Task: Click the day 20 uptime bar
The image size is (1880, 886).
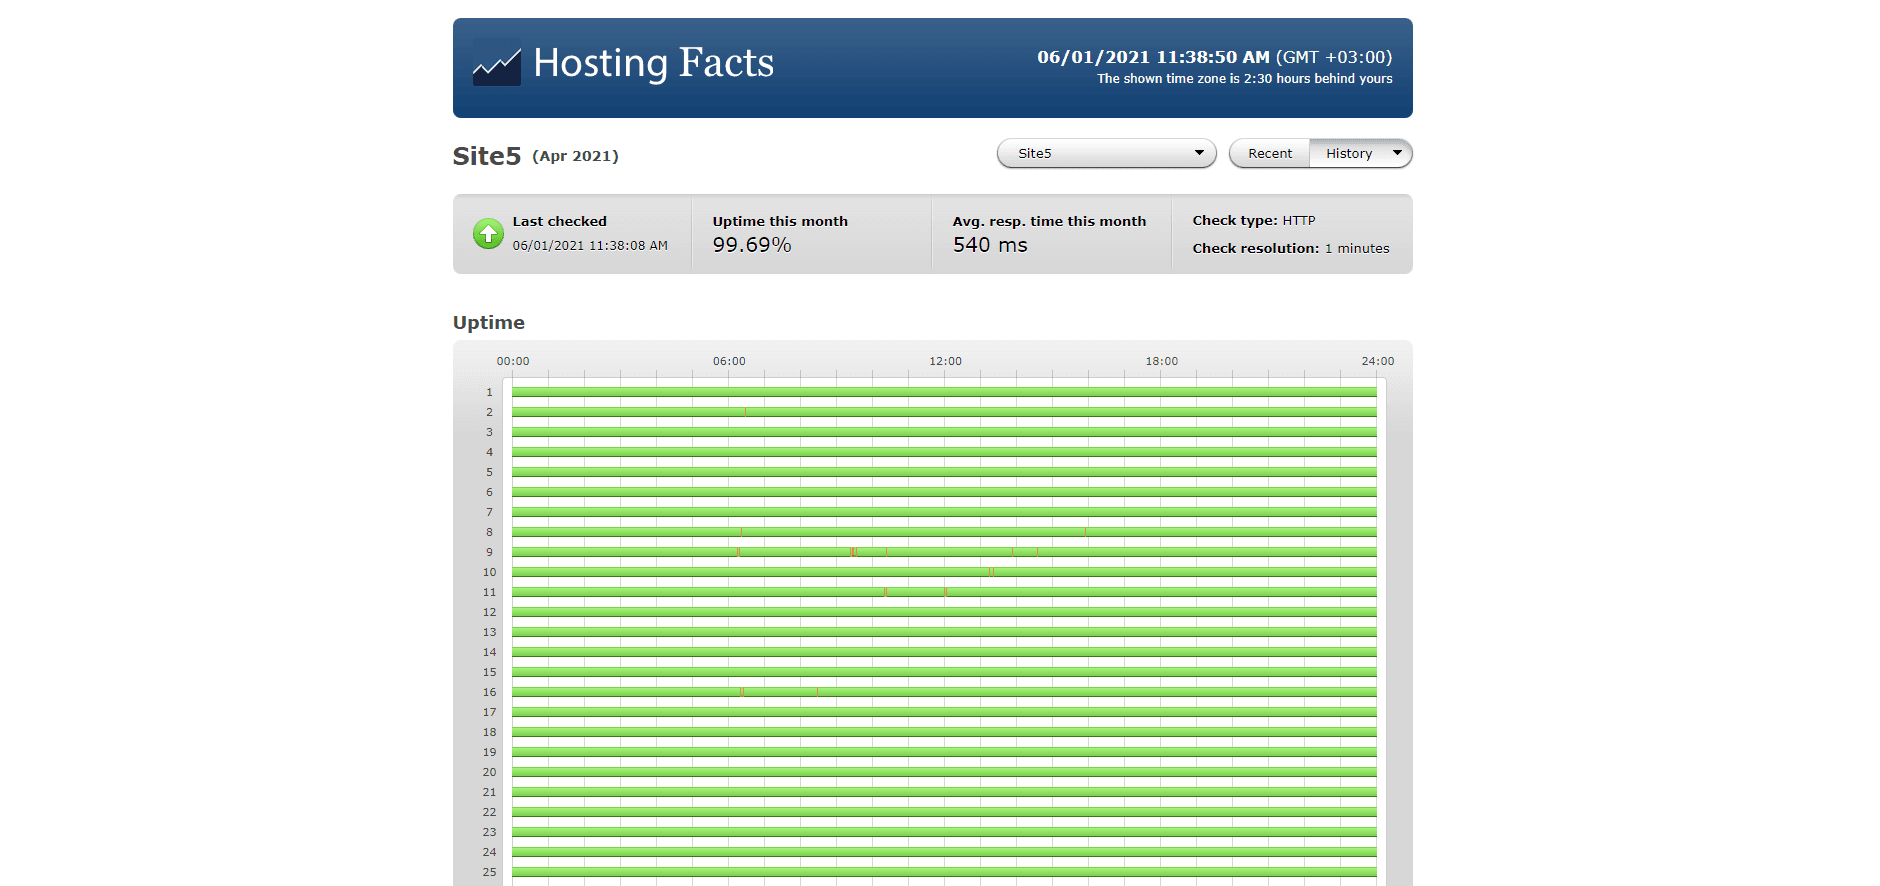Action: click(944, 772)
